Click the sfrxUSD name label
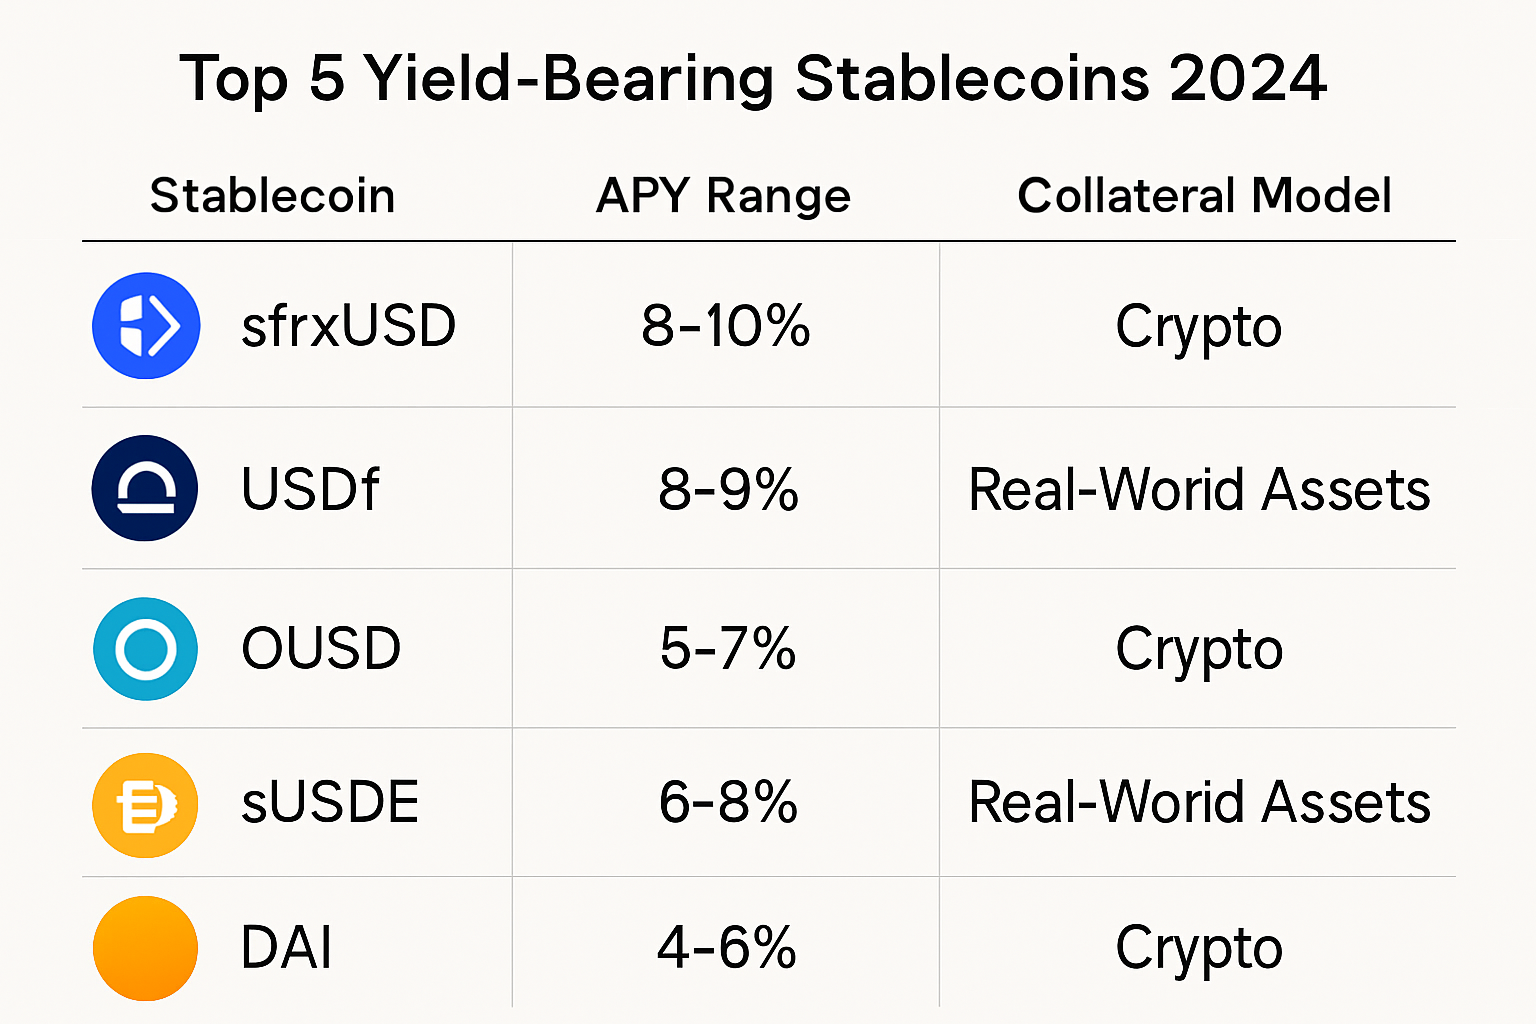Screen dimensions: 1536x1024 [x=348, y=326]
